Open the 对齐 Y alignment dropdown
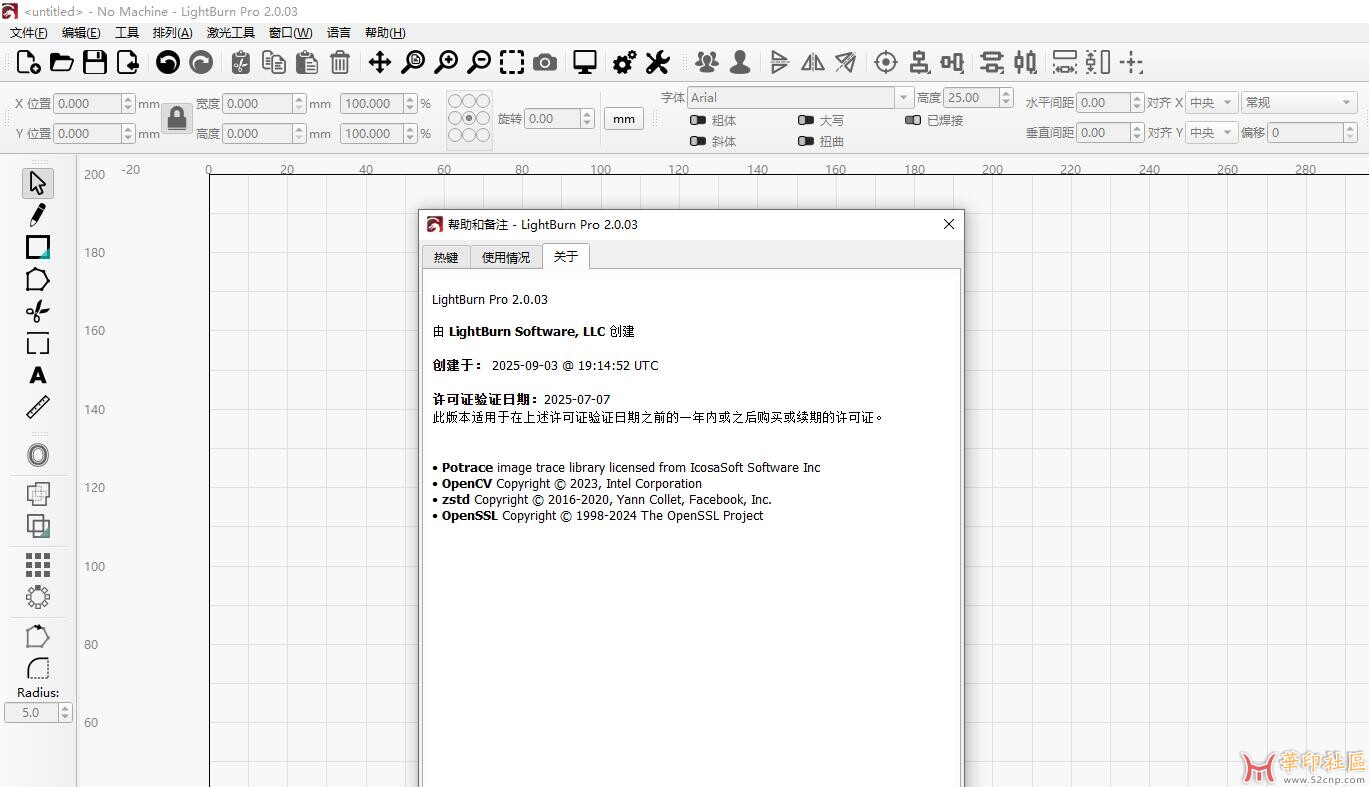This screenshot has width=1369, height=787. (1212, 132)
